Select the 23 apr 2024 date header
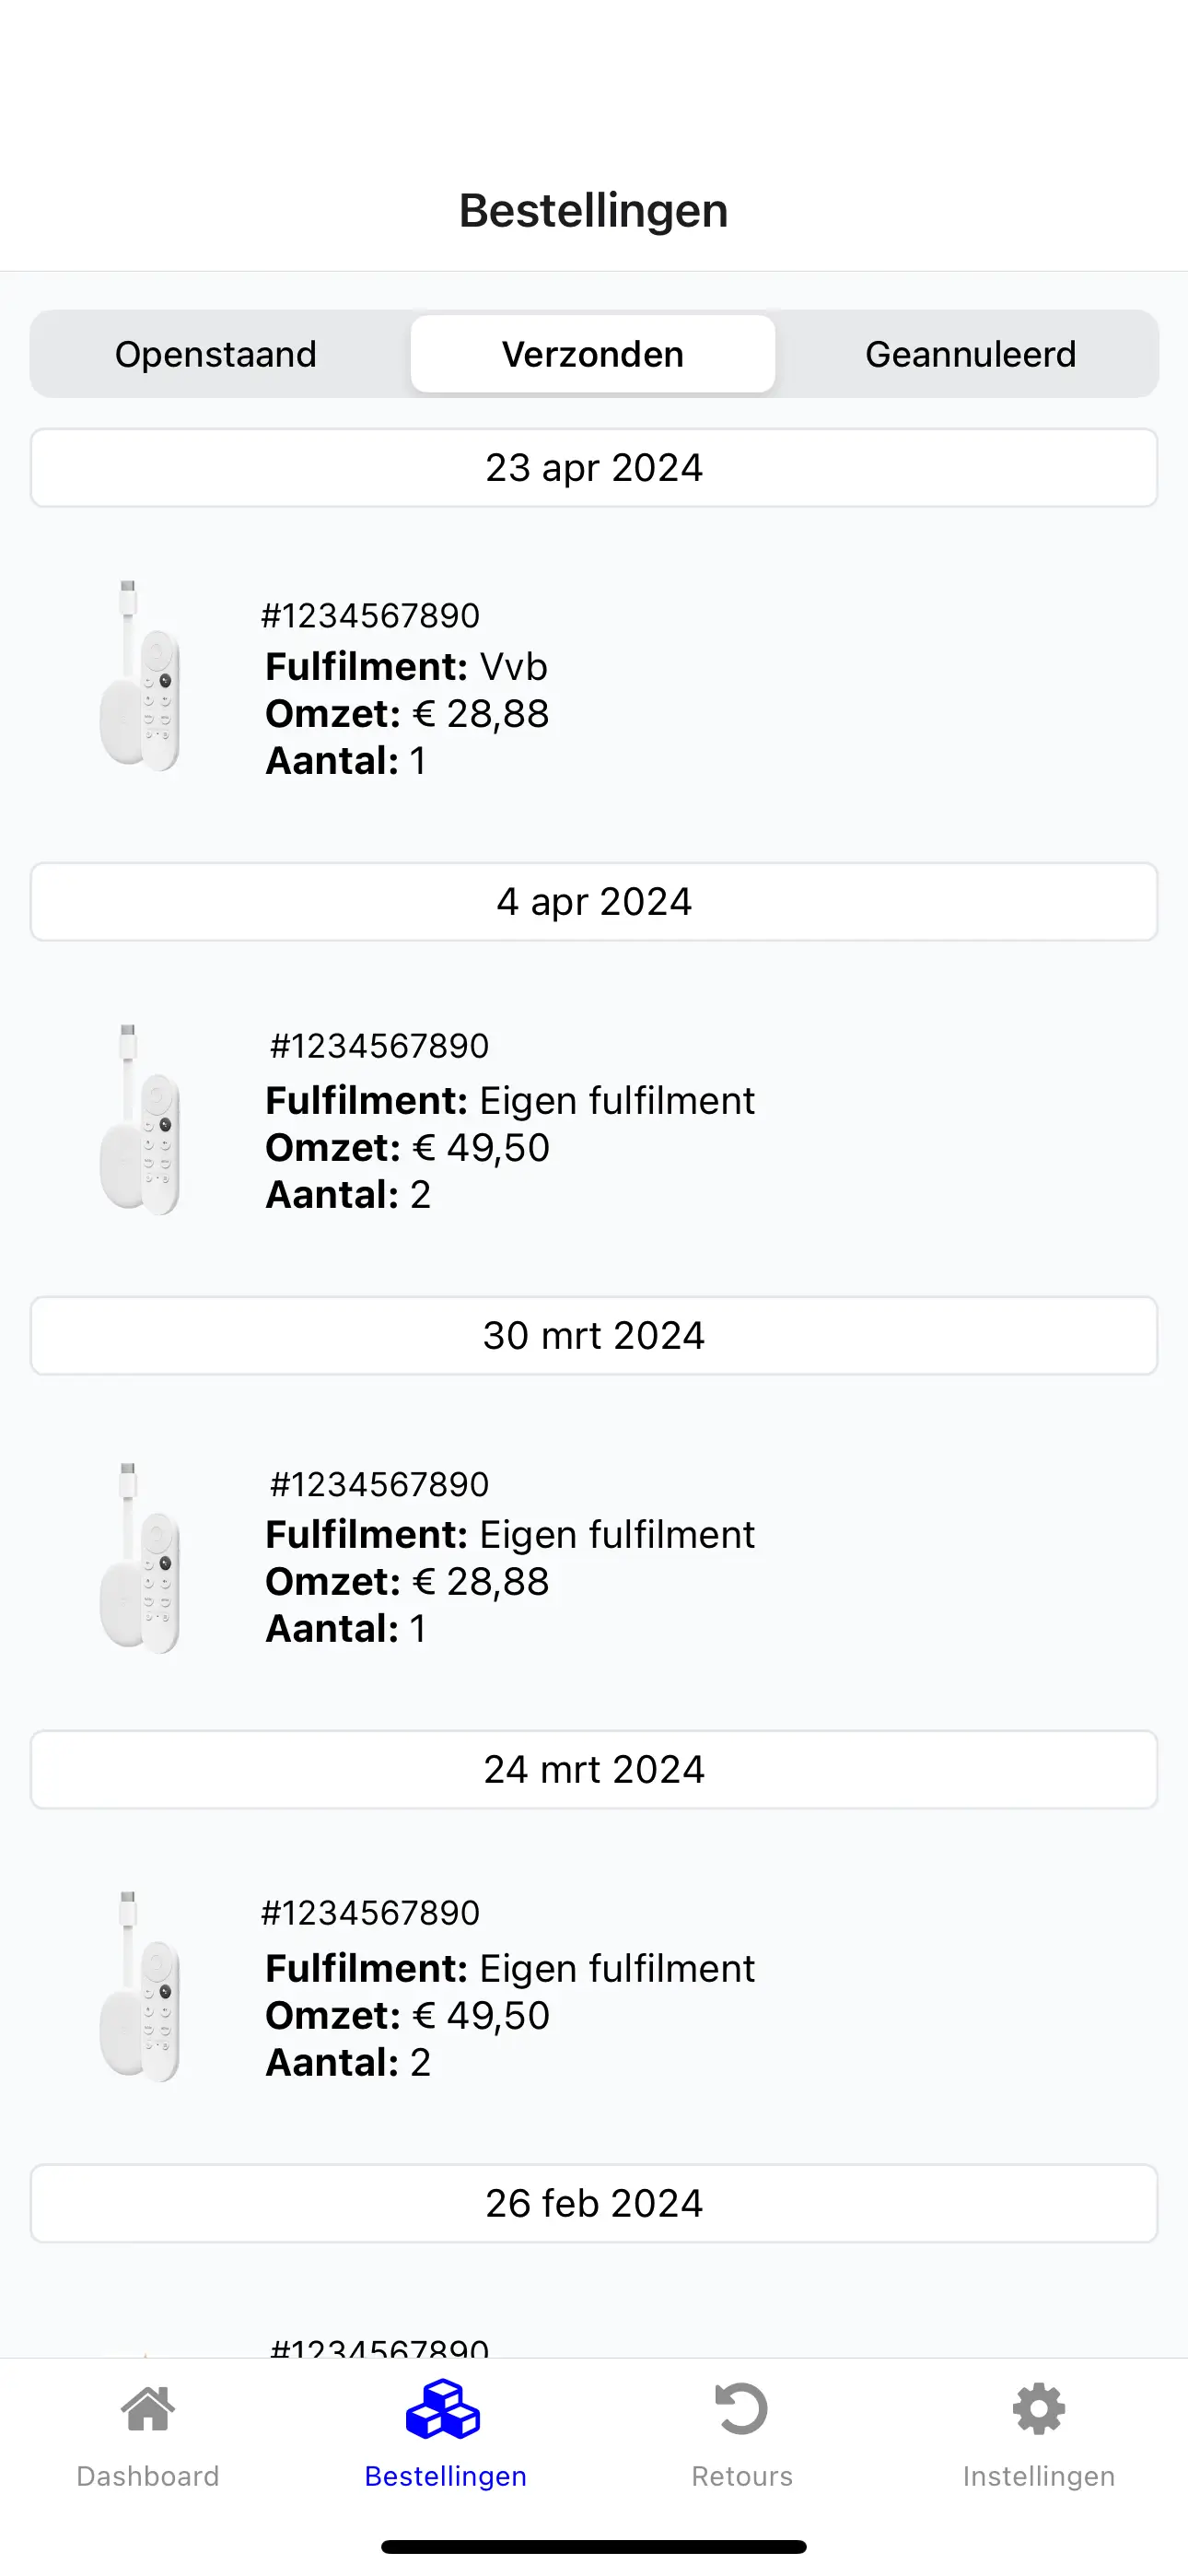Viewport: 1188px width, 2576px height. pyautogui.click(x=594, y=468)
